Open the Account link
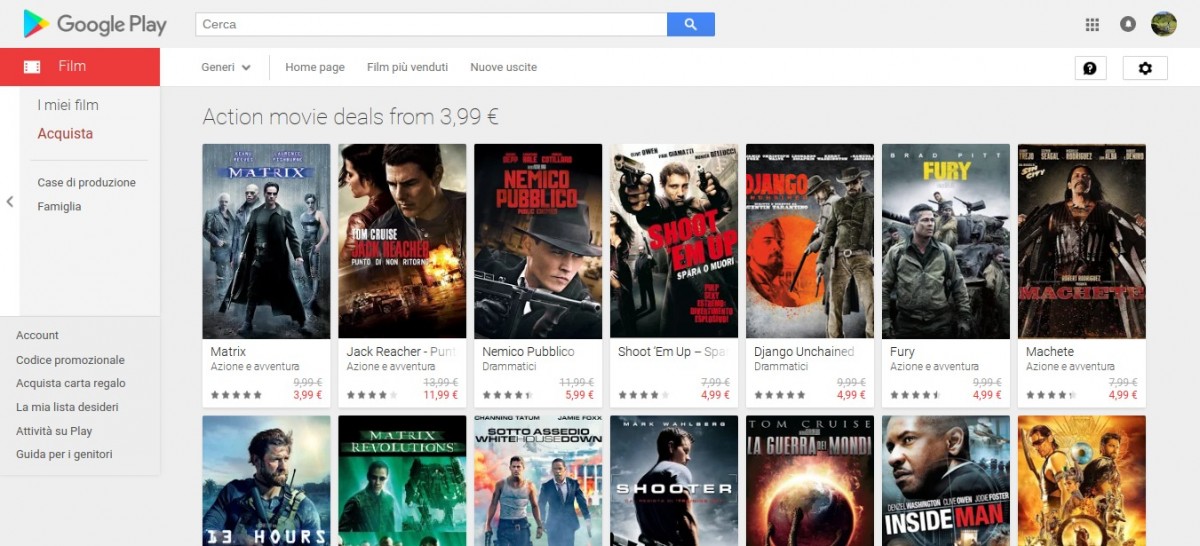1200x546 pixels. (37, 335)
